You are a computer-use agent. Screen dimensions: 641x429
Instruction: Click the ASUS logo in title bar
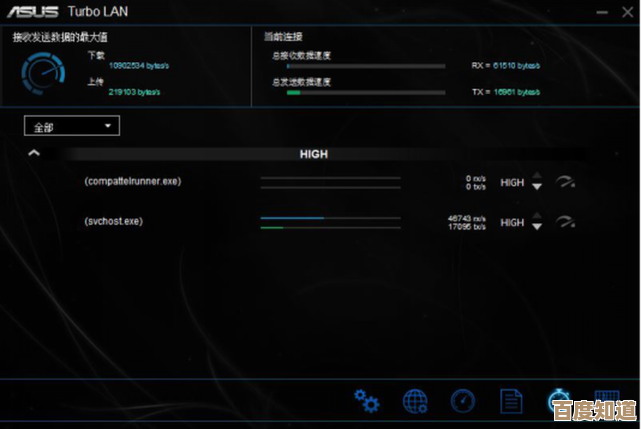coord(30,12)
